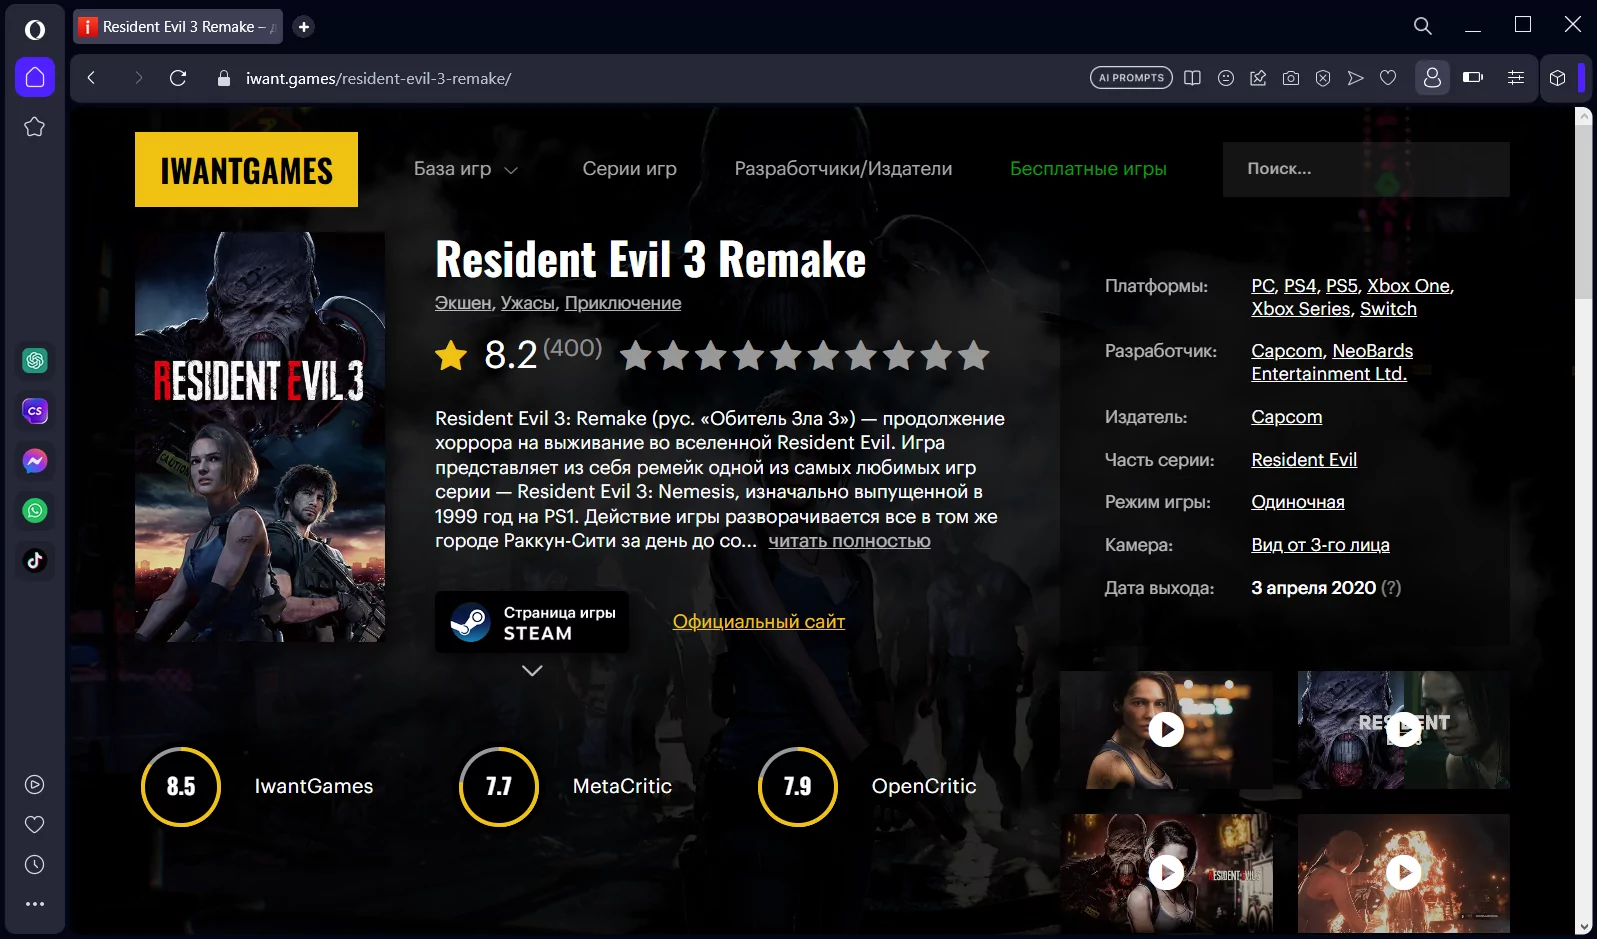Open the PS5 platform link

(1342, 286)
